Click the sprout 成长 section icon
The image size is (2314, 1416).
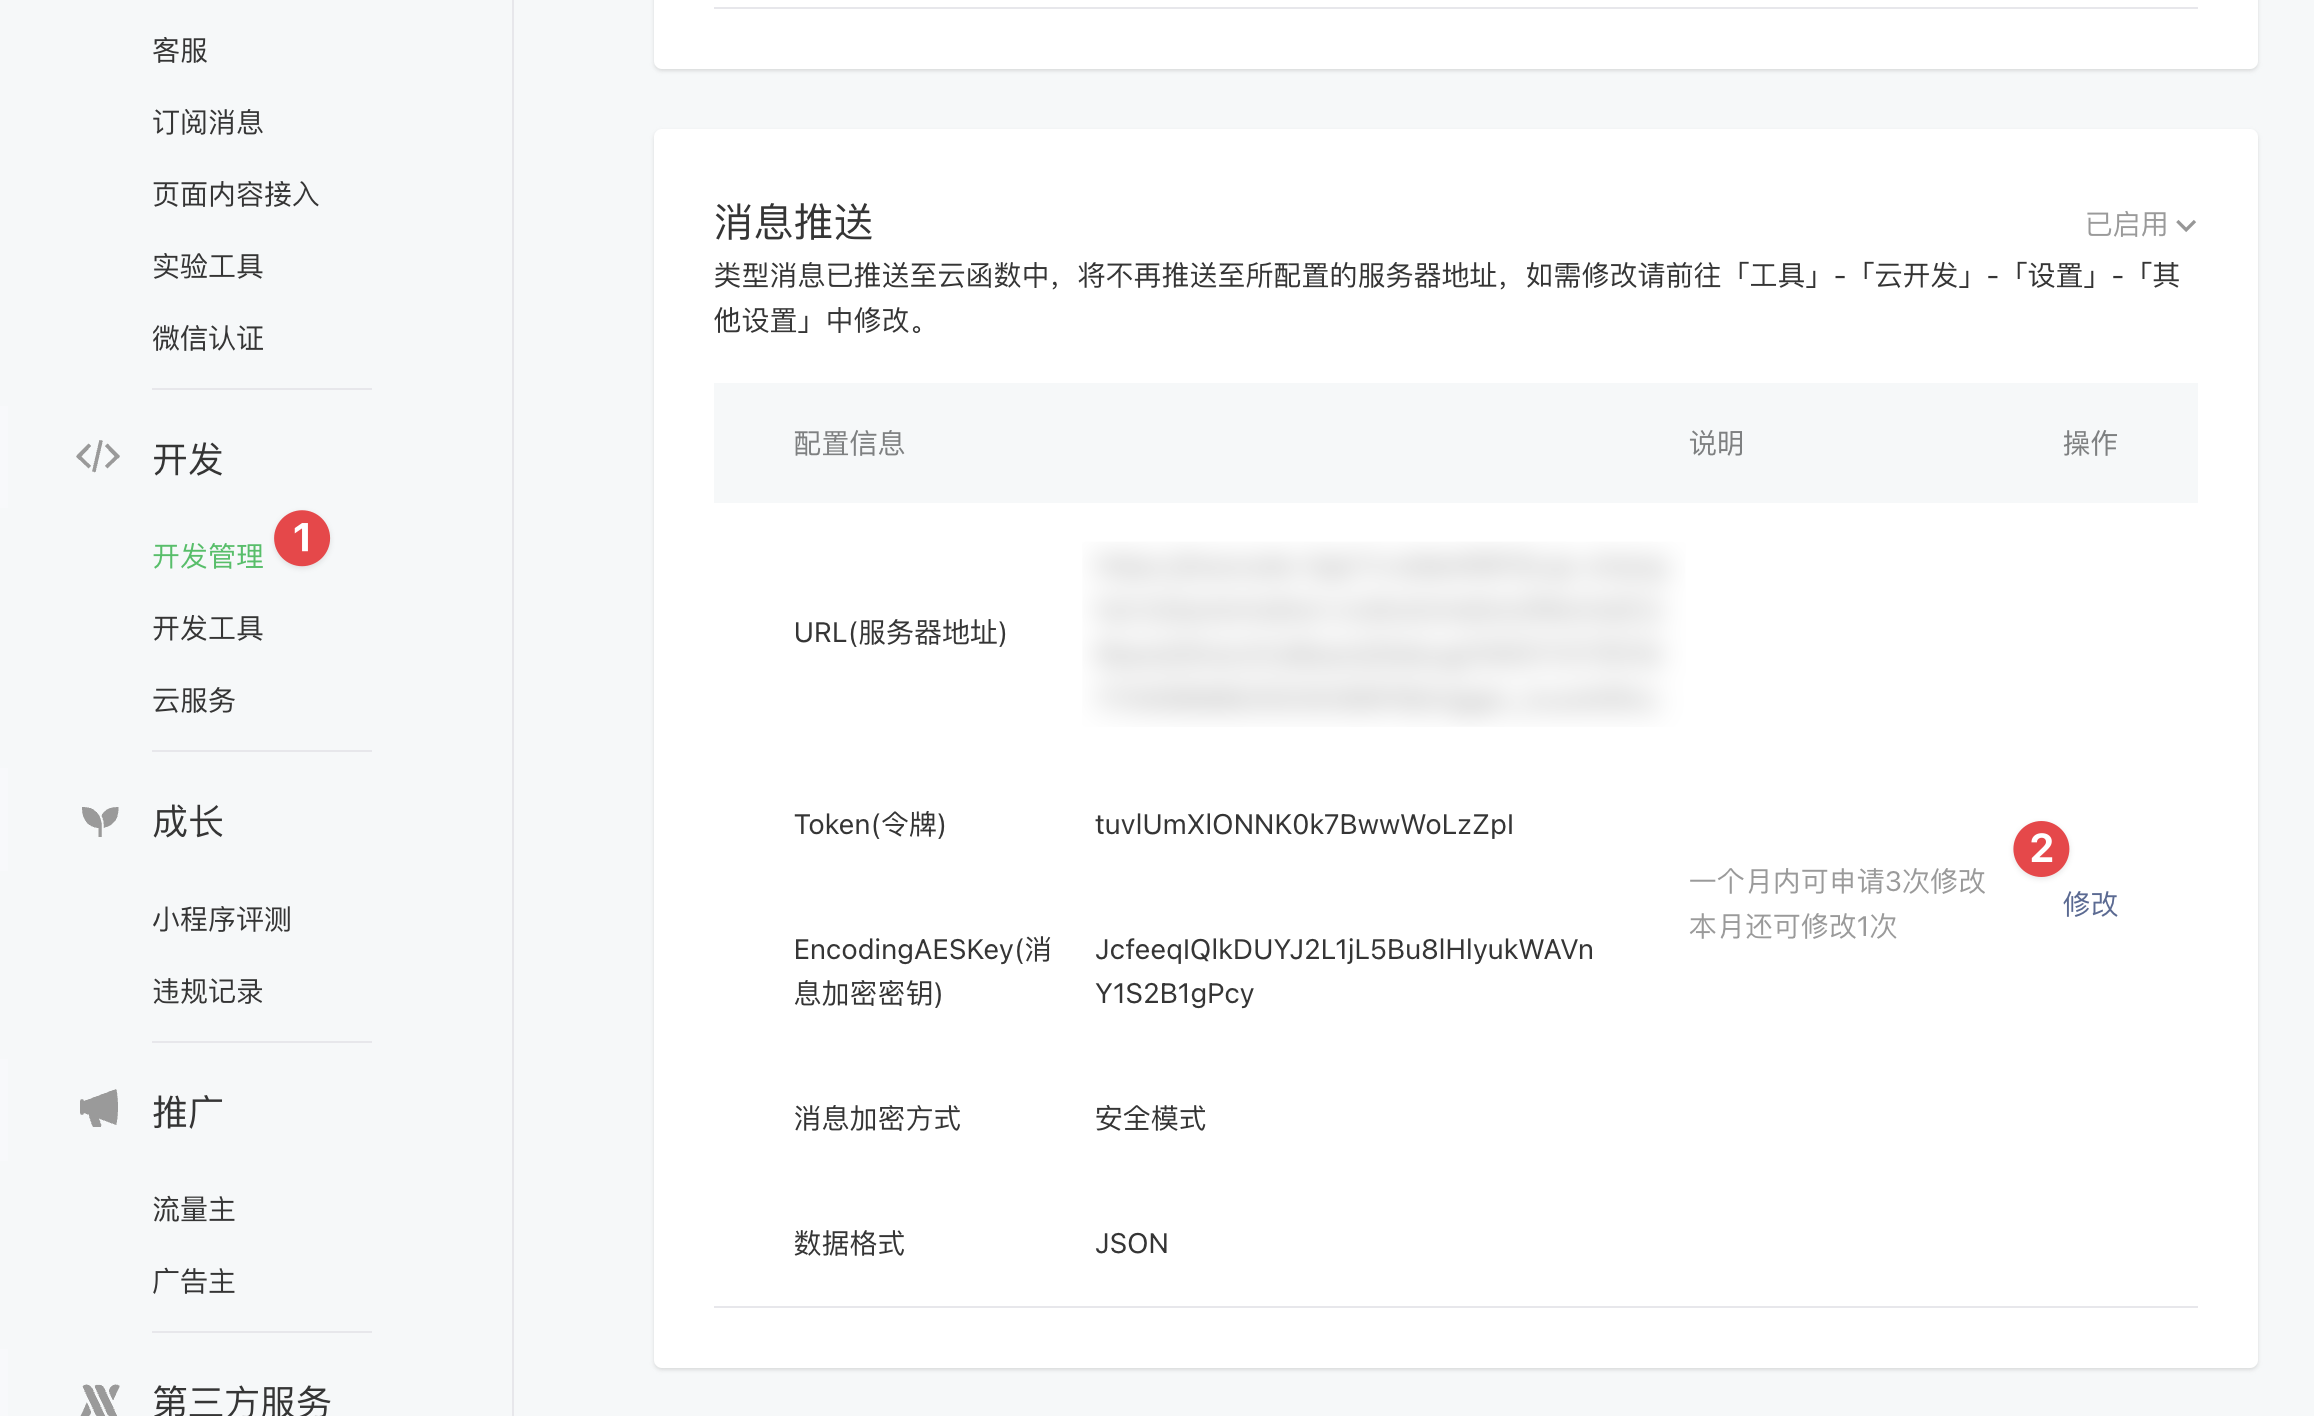coord(99,821)
